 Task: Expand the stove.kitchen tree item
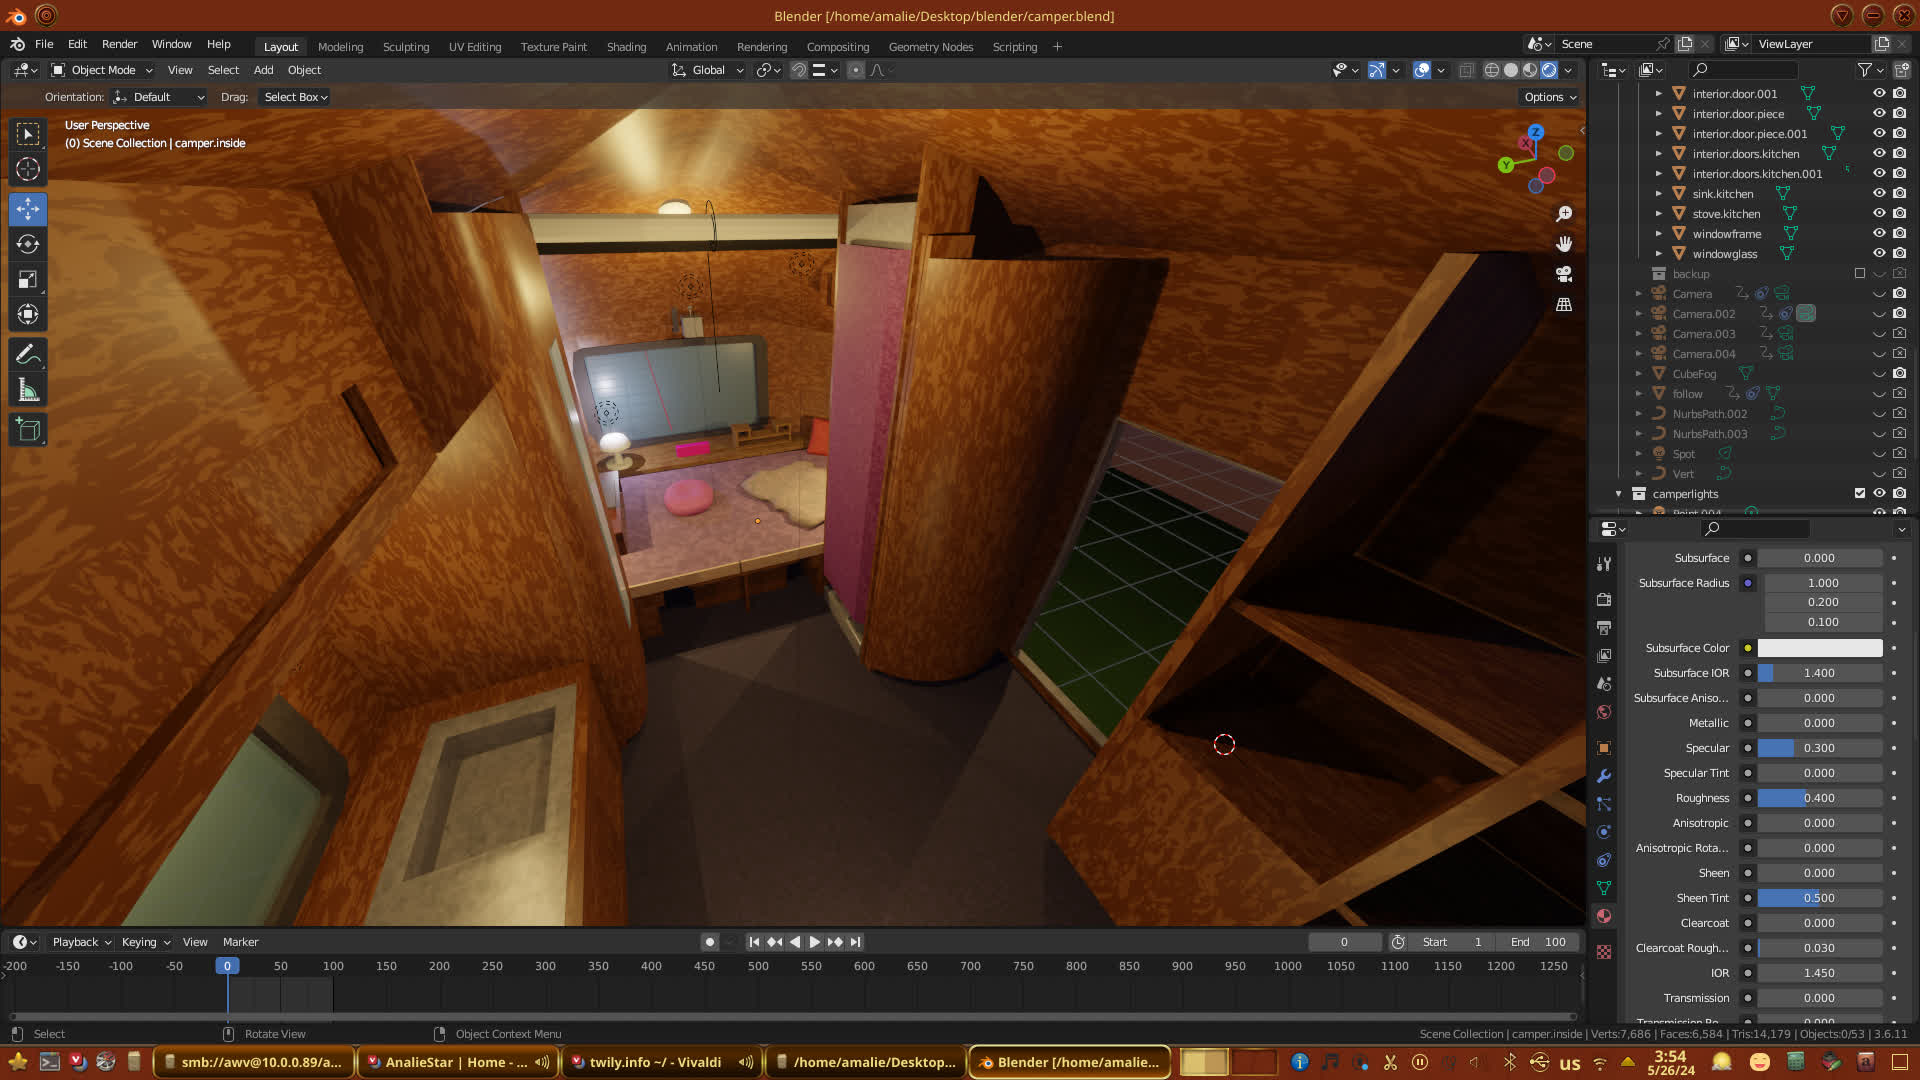(1659, 213)
